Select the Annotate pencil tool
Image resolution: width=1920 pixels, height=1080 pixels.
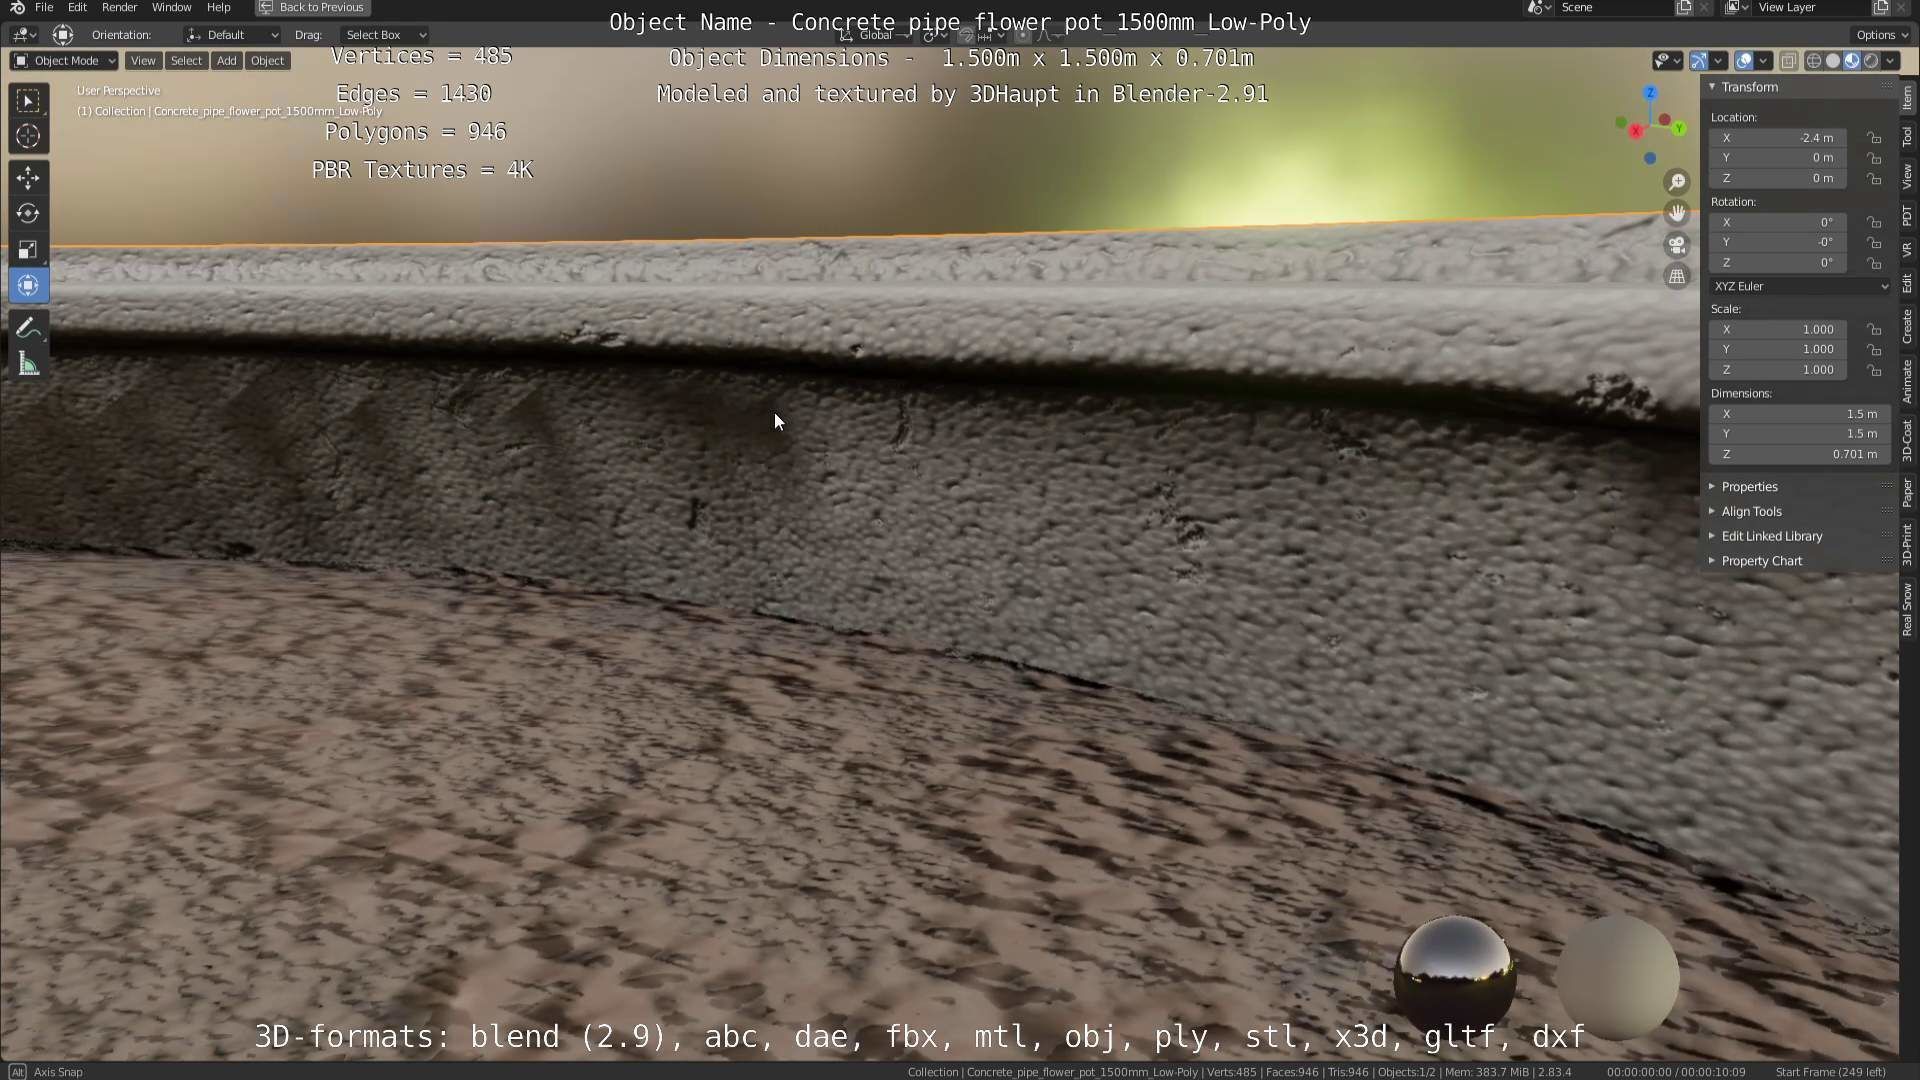tap(28, 329)
